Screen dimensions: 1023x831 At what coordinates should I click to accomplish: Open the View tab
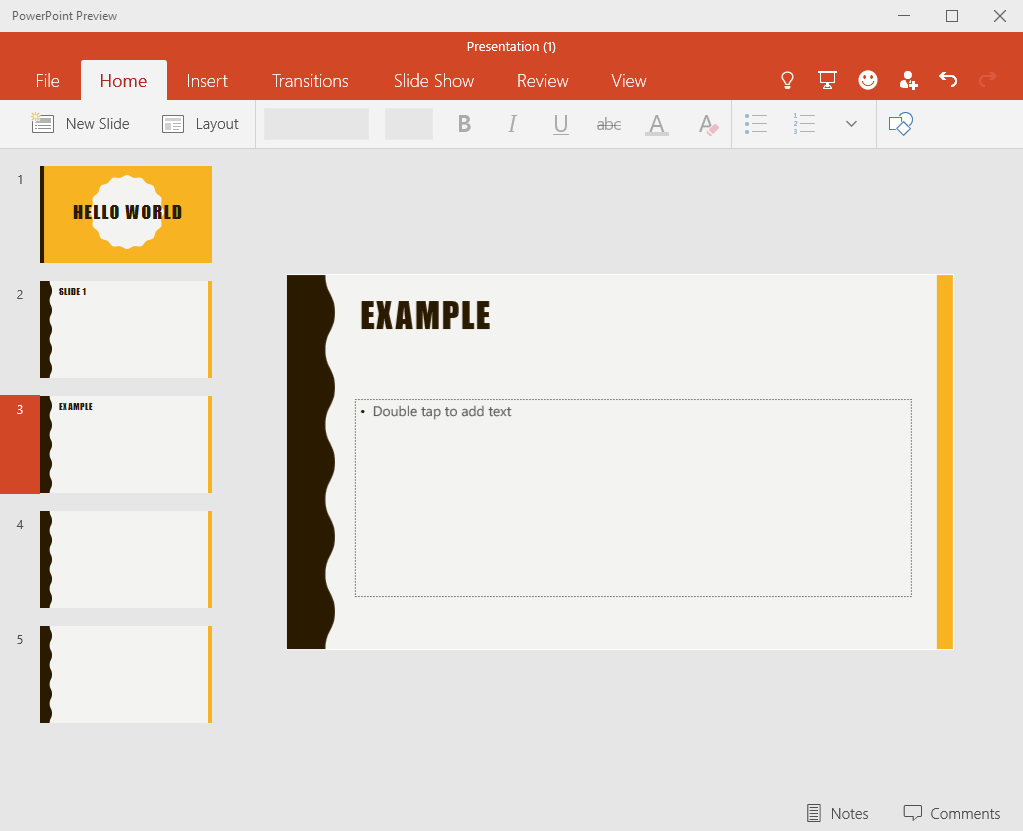[628, 81]
